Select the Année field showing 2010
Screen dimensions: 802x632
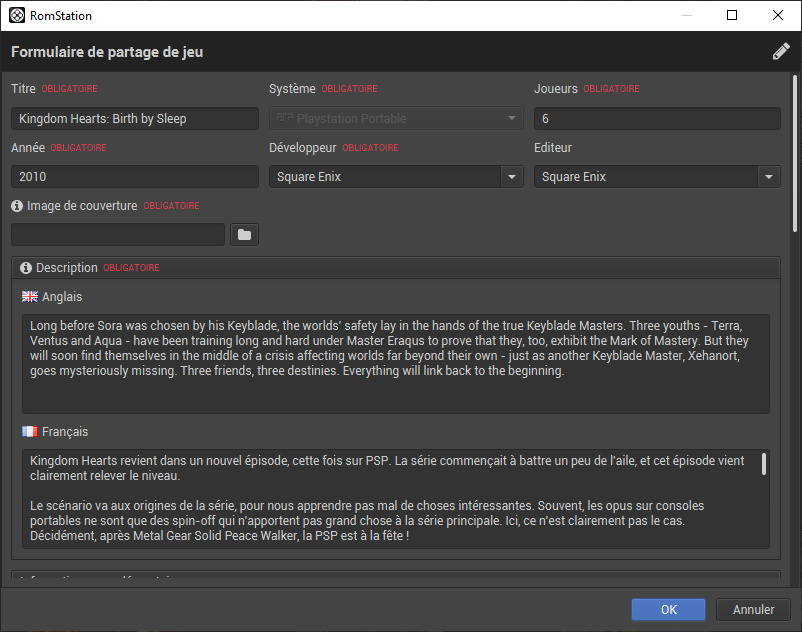tap(135, 177)
